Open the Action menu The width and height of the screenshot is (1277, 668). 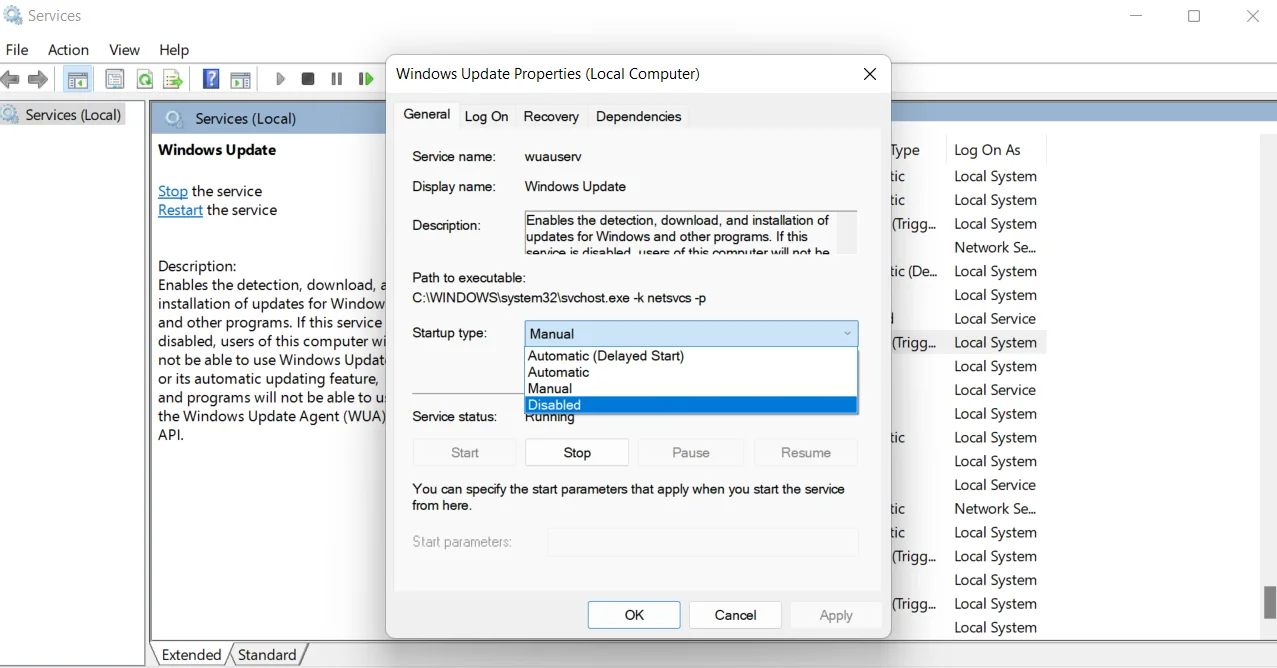point(68,50)
